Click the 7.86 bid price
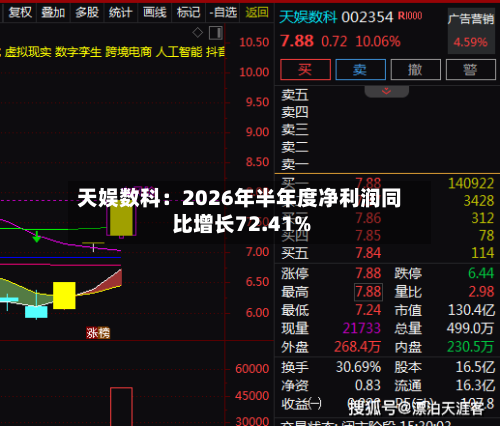Image resolution: width=500 pixels, height=426 pixels. pos(368,218)
